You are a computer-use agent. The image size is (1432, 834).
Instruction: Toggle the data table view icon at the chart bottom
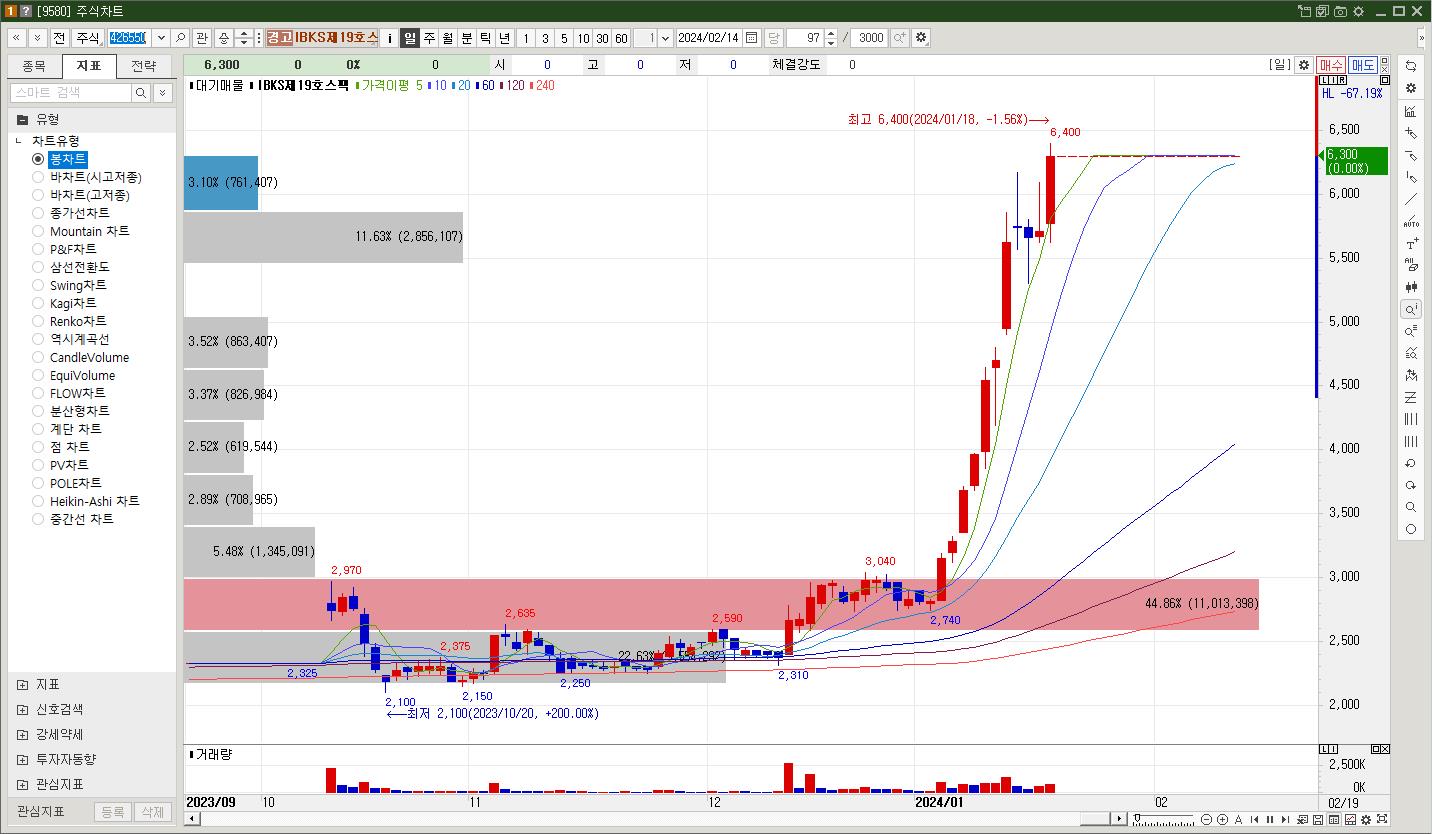1334,820
